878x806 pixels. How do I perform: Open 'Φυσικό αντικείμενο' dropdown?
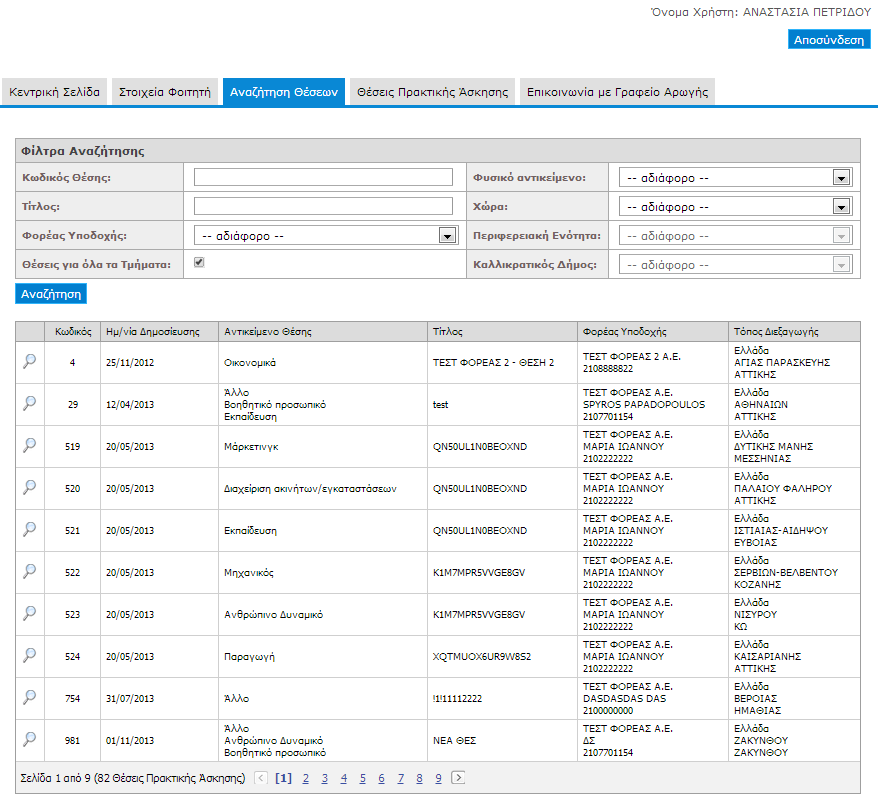coord(735,178)
